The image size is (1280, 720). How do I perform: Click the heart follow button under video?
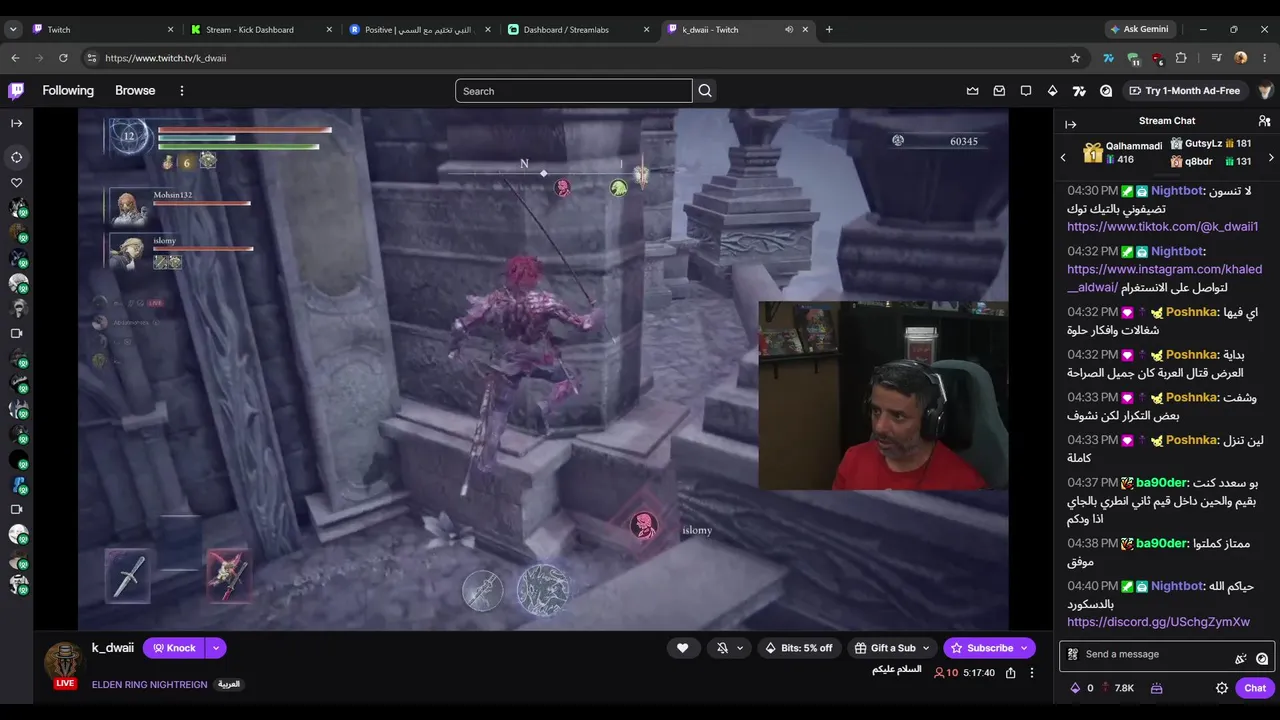682,648
